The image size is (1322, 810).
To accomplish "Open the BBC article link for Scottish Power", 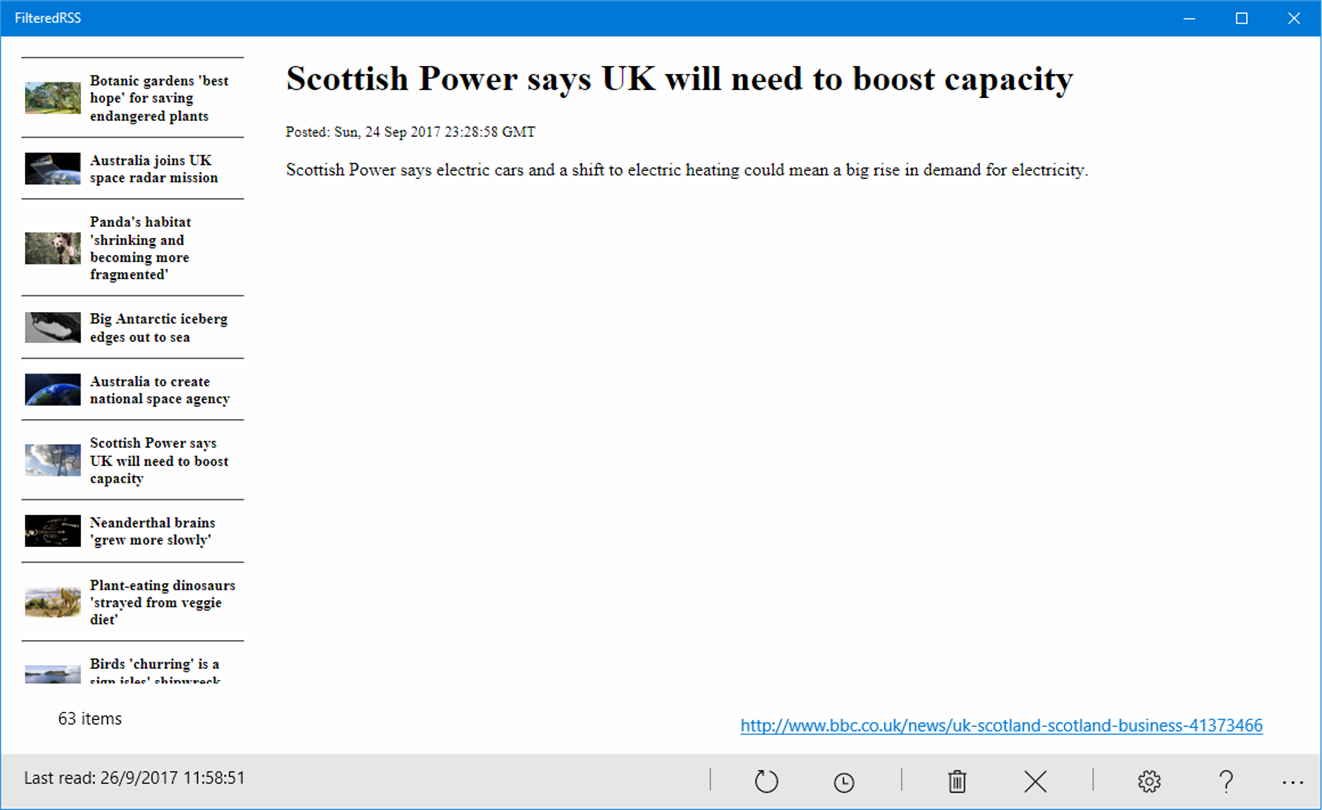I will pyautogui.click(x=1001, y=726).
